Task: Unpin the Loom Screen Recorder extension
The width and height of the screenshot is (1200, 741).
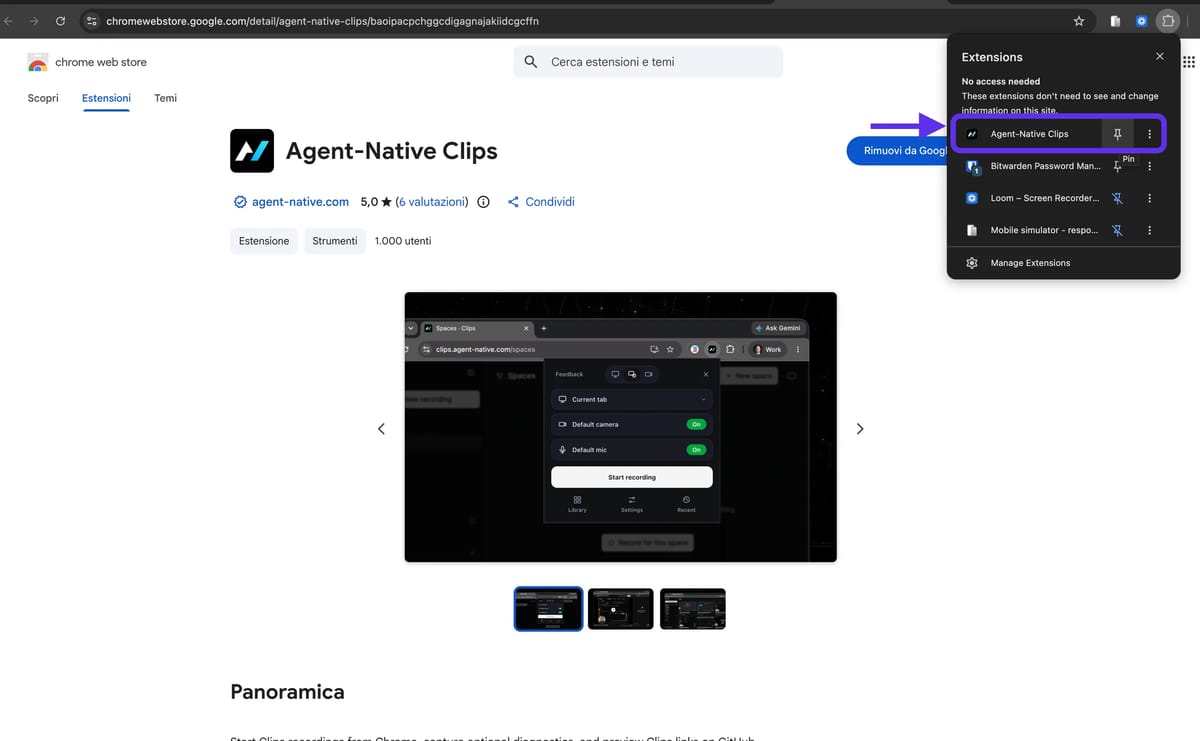Action: [x=1117, y=198]
